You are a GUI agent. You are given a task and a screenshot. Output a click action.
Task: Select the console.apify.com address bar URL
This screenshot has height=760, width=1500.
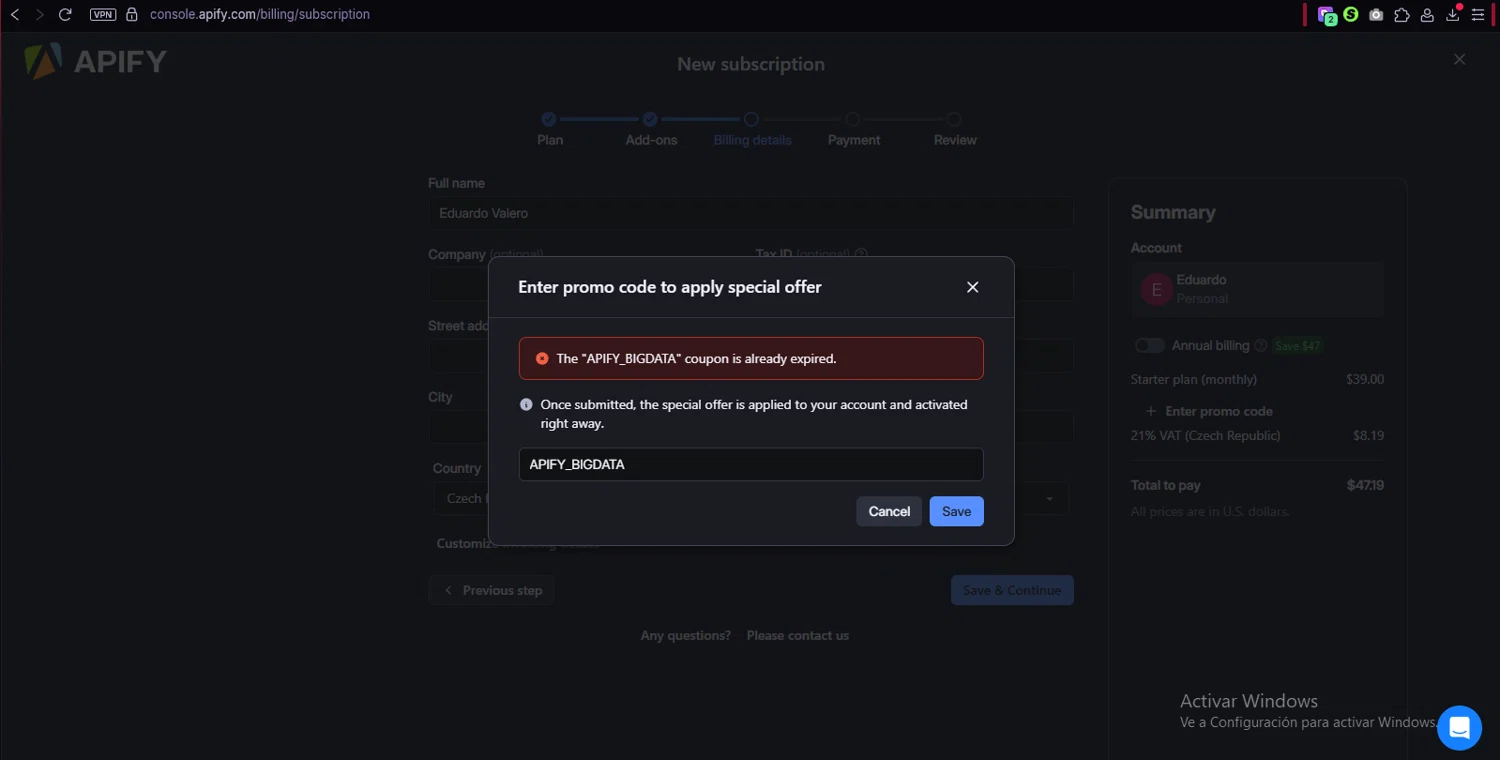click(260, 14)
